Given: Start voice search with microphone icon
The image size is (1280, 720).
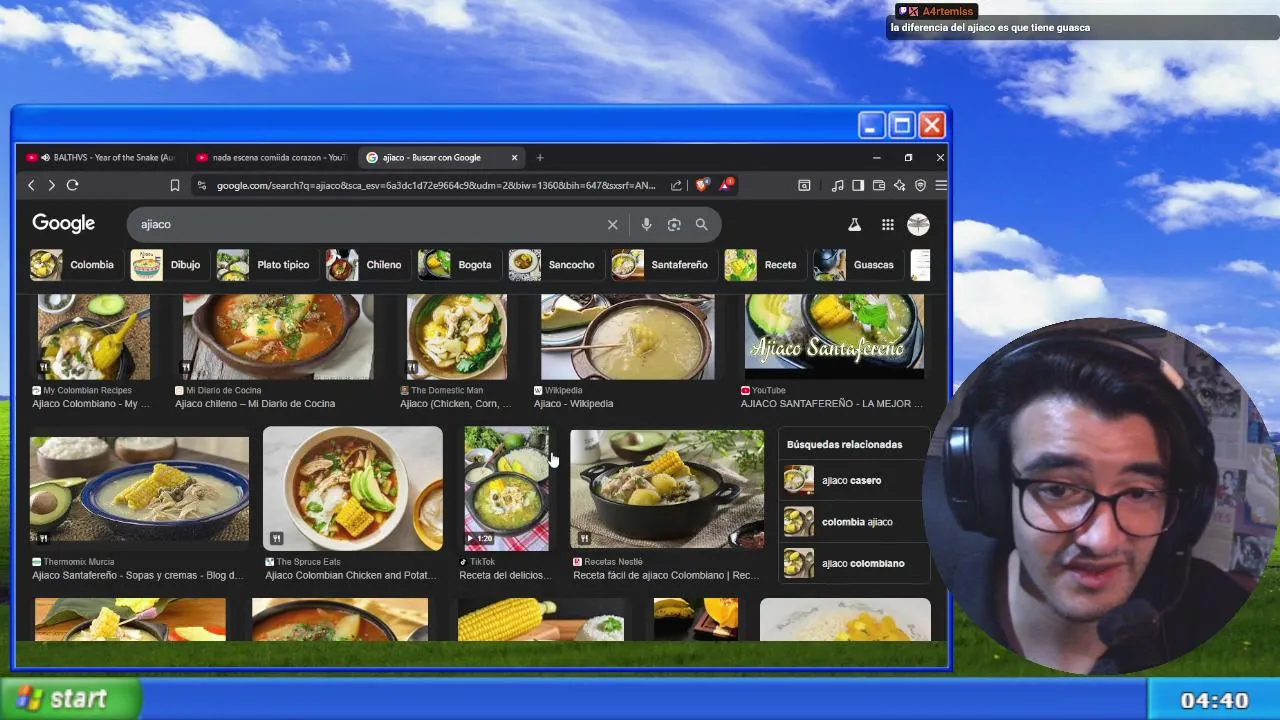Looking at the screenshot, I should click(x=646, y=225).
